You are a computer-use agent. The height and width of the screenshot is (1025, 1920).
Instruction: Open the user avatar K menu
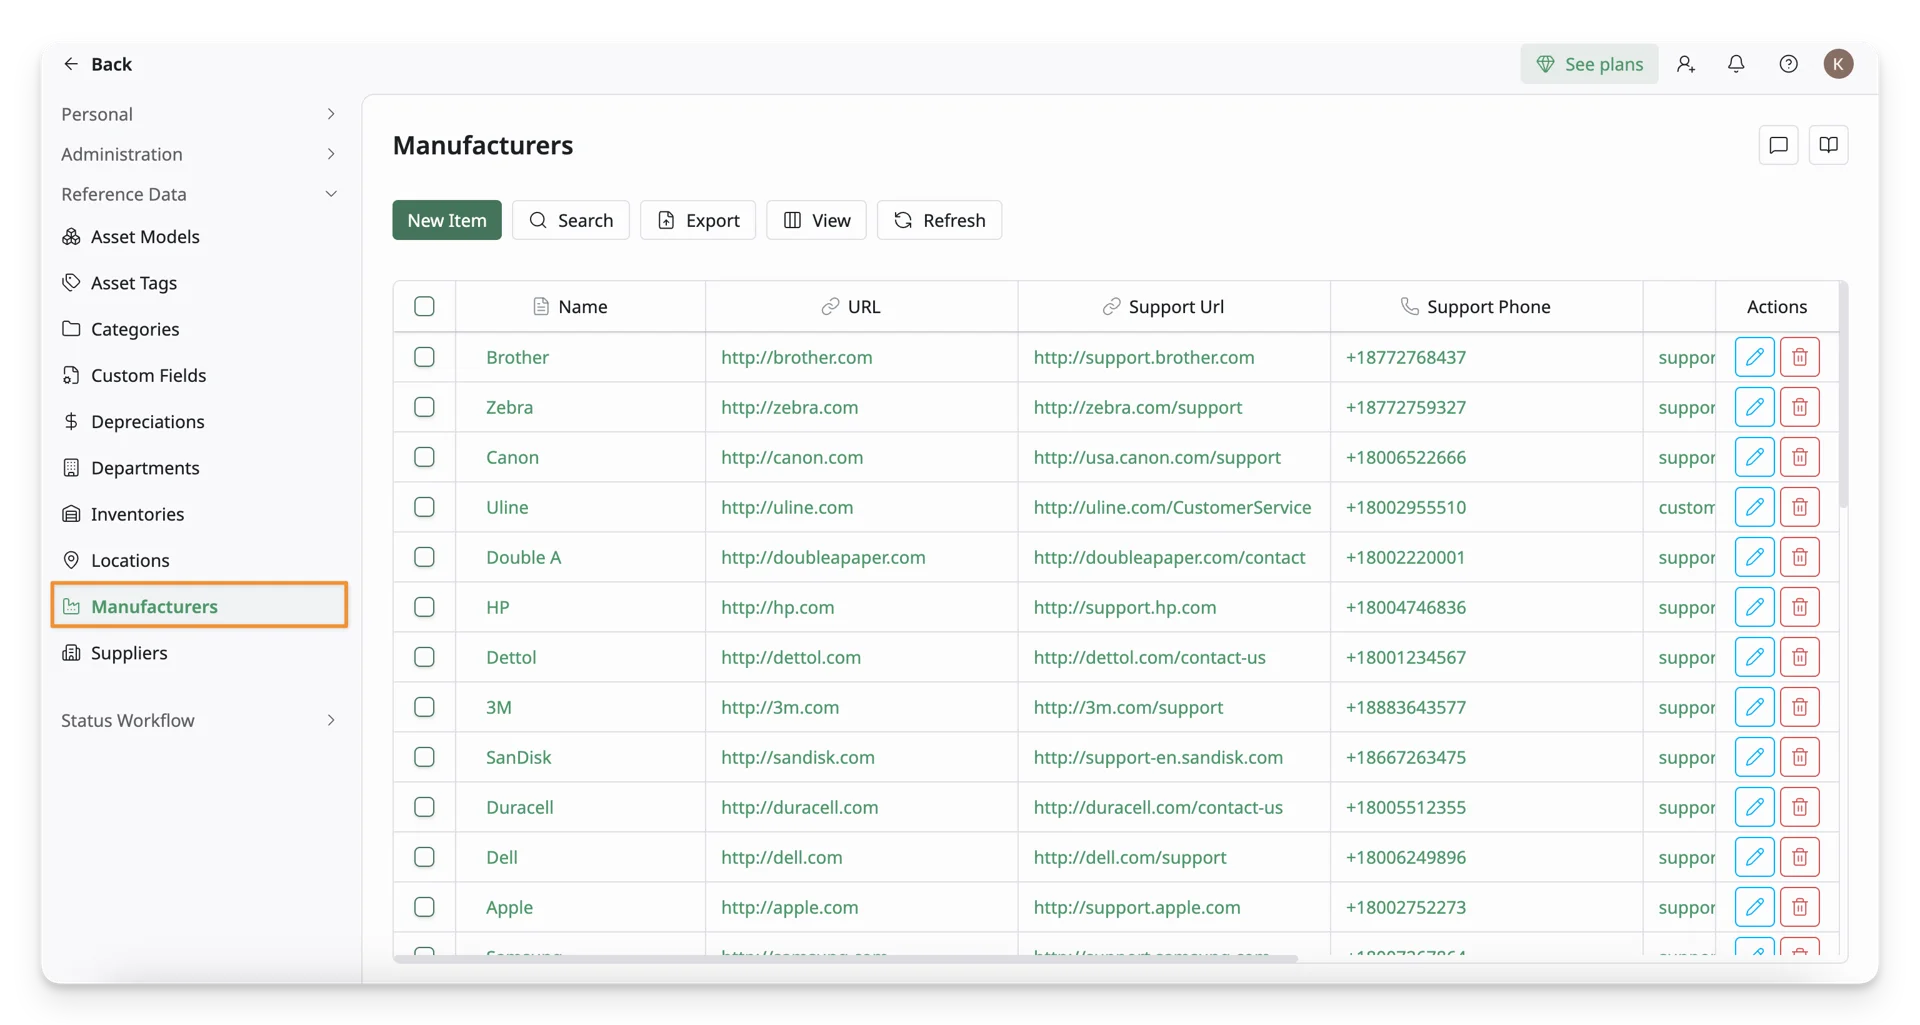tap(1838, 64)
